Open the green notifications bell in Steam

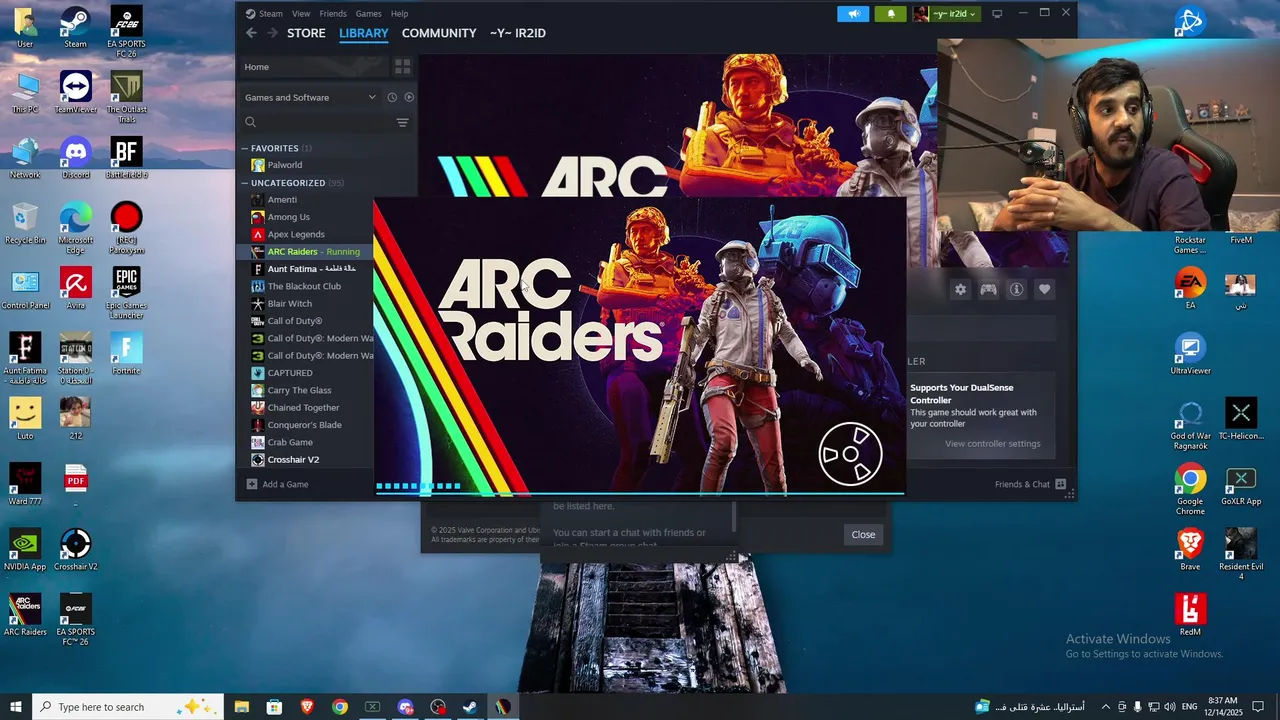[891, 14]
